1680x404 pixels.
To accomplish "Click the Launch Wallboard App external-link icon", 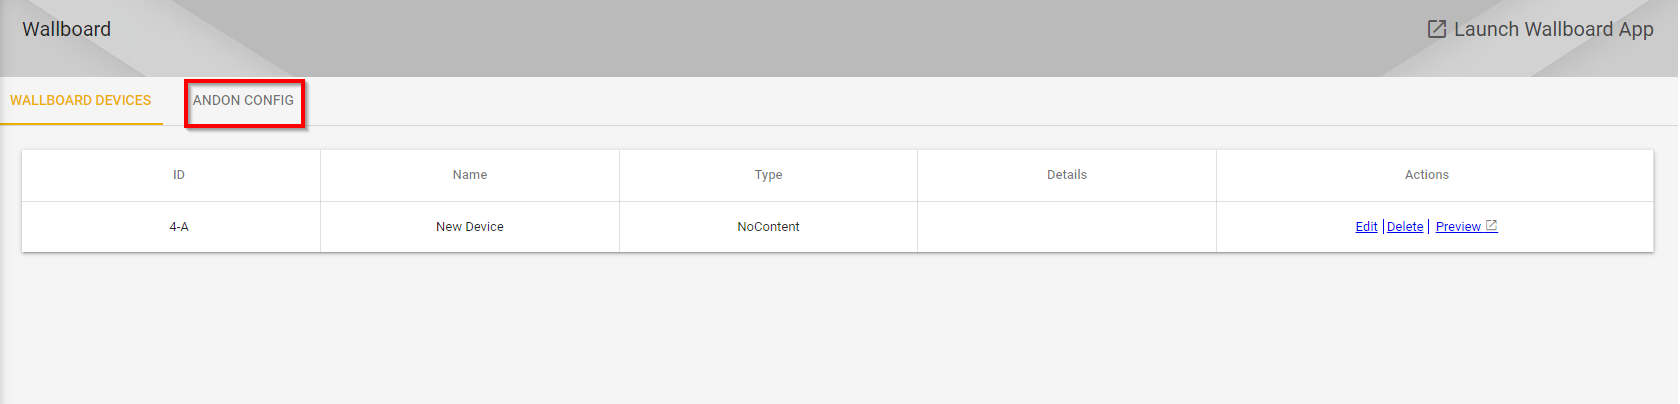I will coord(1436,29).
